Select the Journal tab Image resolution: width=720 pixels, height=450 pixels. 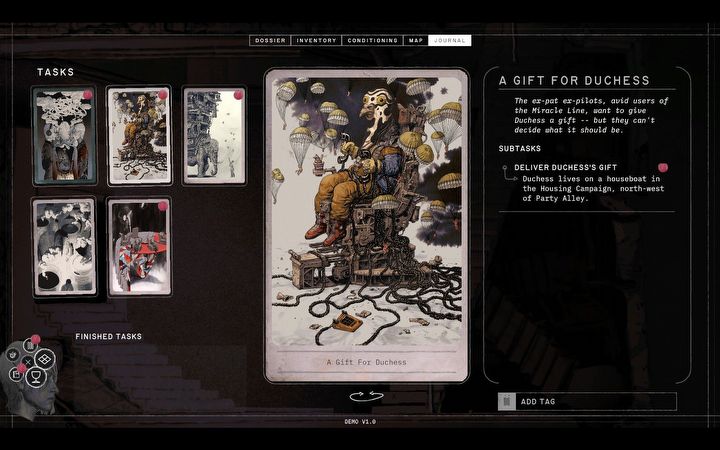tap(448, 40)
